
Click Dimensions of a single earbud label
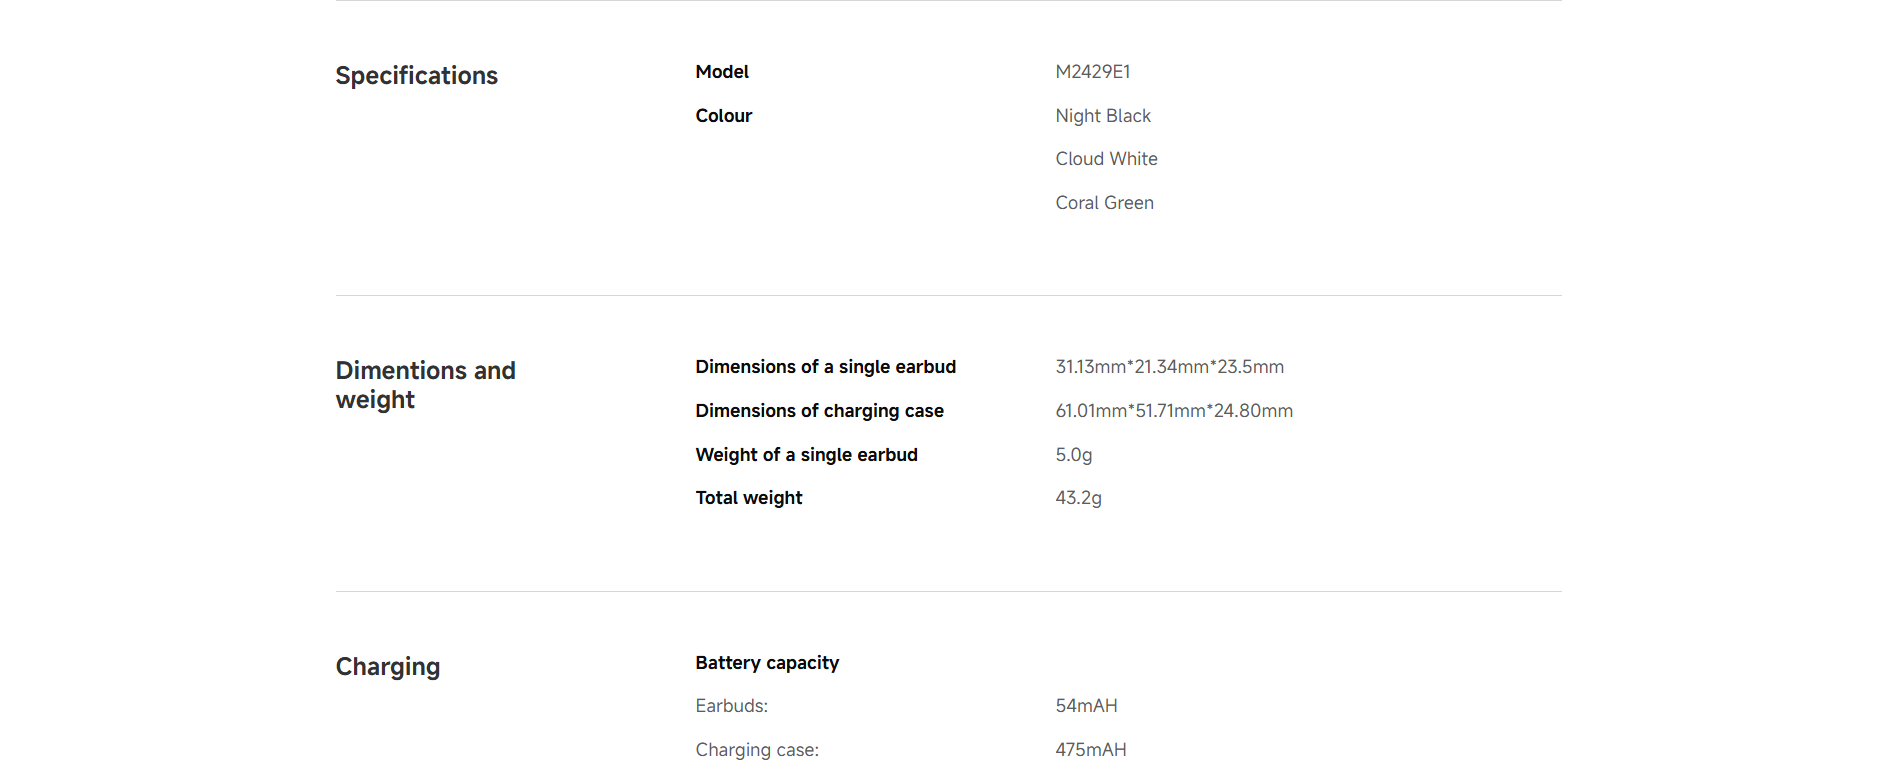(826, 367)
